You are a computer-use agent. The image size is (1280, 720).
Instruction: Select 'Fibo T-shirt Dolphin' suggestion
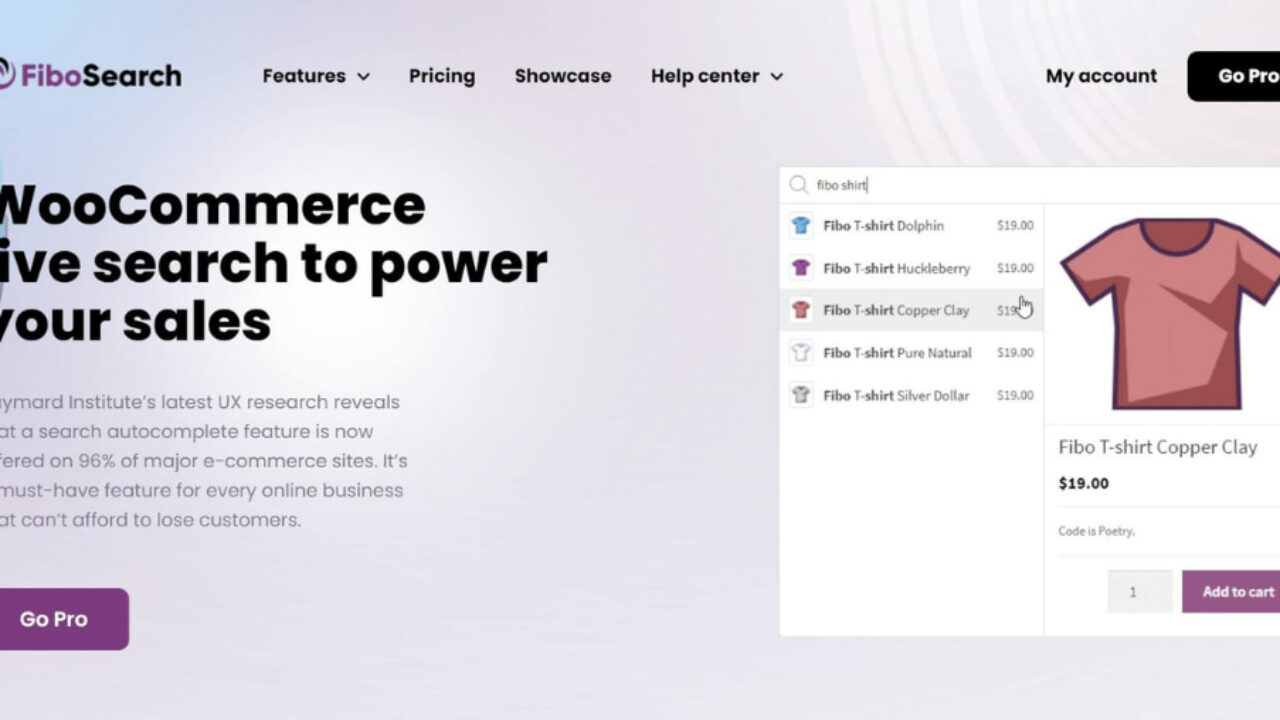911,226
